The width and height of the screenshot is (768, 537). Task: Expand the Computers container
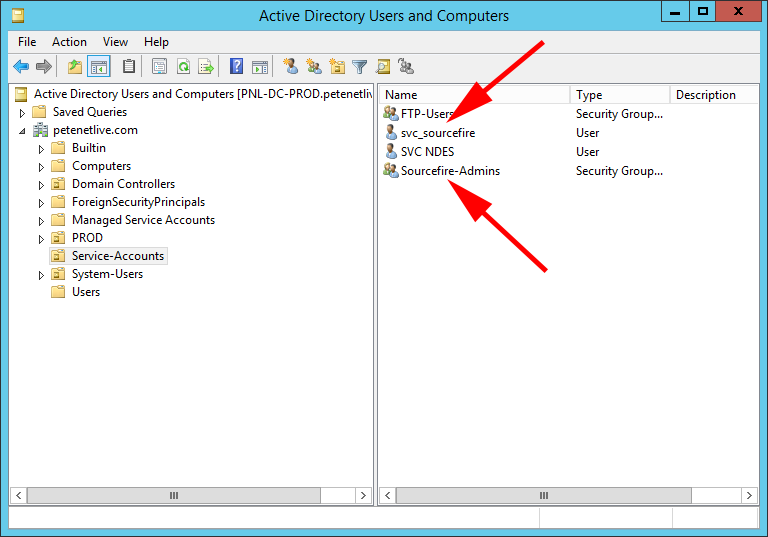tap(41, 167)
